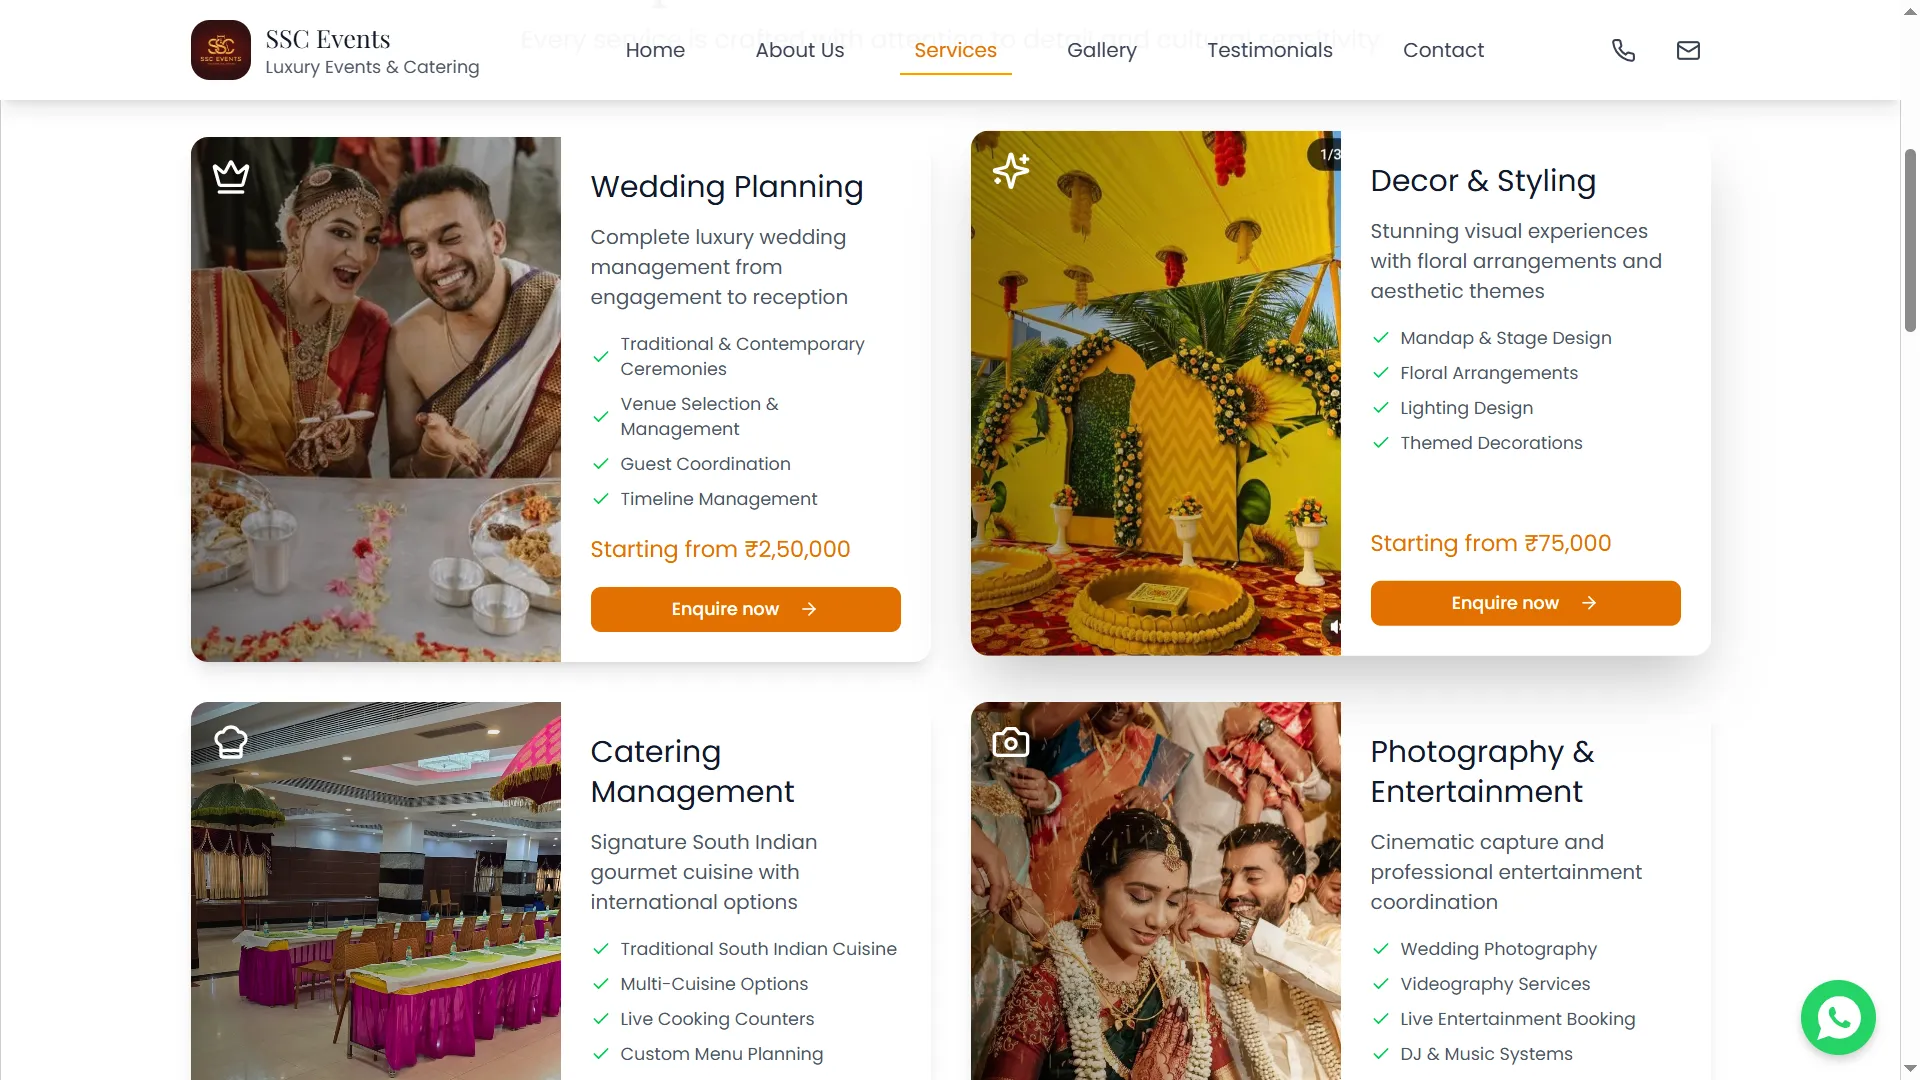The height and width of the screenshot is (1080, 1920).
Task: Click Enquire now for Decor & Styling
Action: coord(1525,603)
